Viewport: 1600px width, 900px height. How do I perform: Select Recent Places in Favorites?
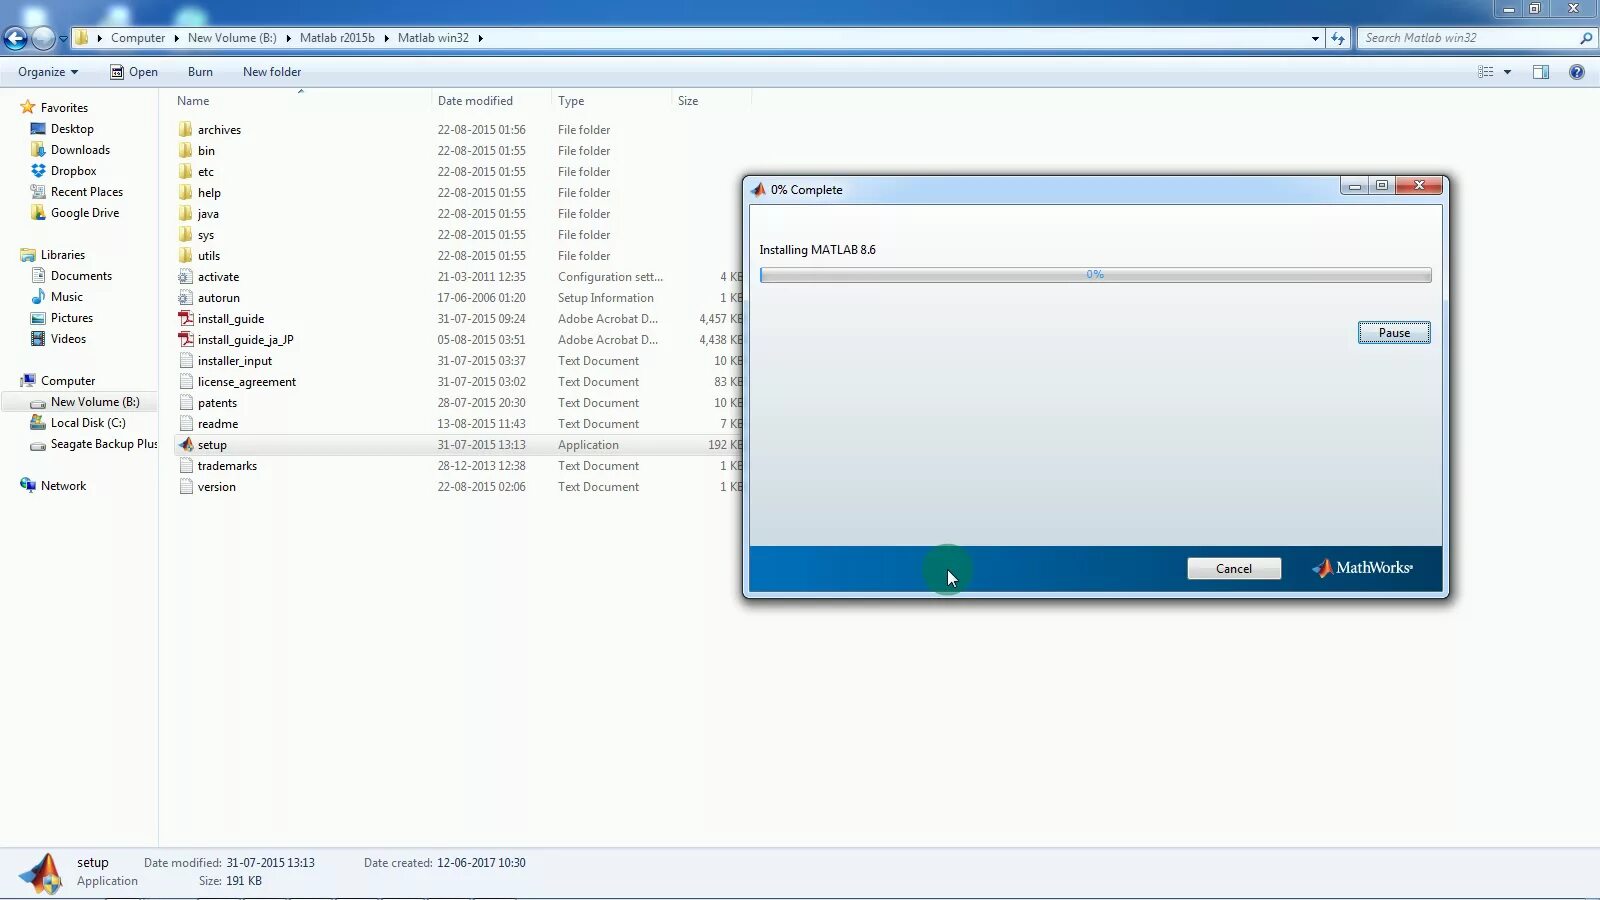tap(87, 192)
